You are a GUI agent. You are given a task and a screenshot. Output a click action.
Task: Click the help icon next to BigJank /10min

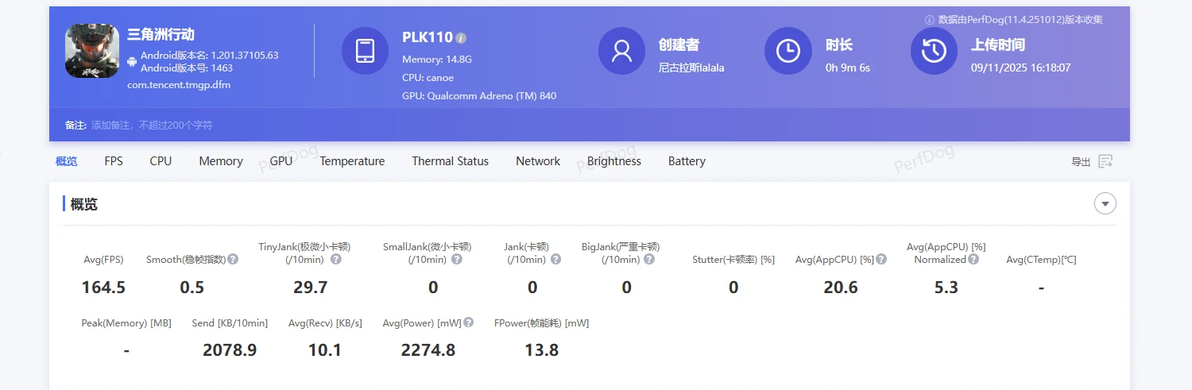648,259
